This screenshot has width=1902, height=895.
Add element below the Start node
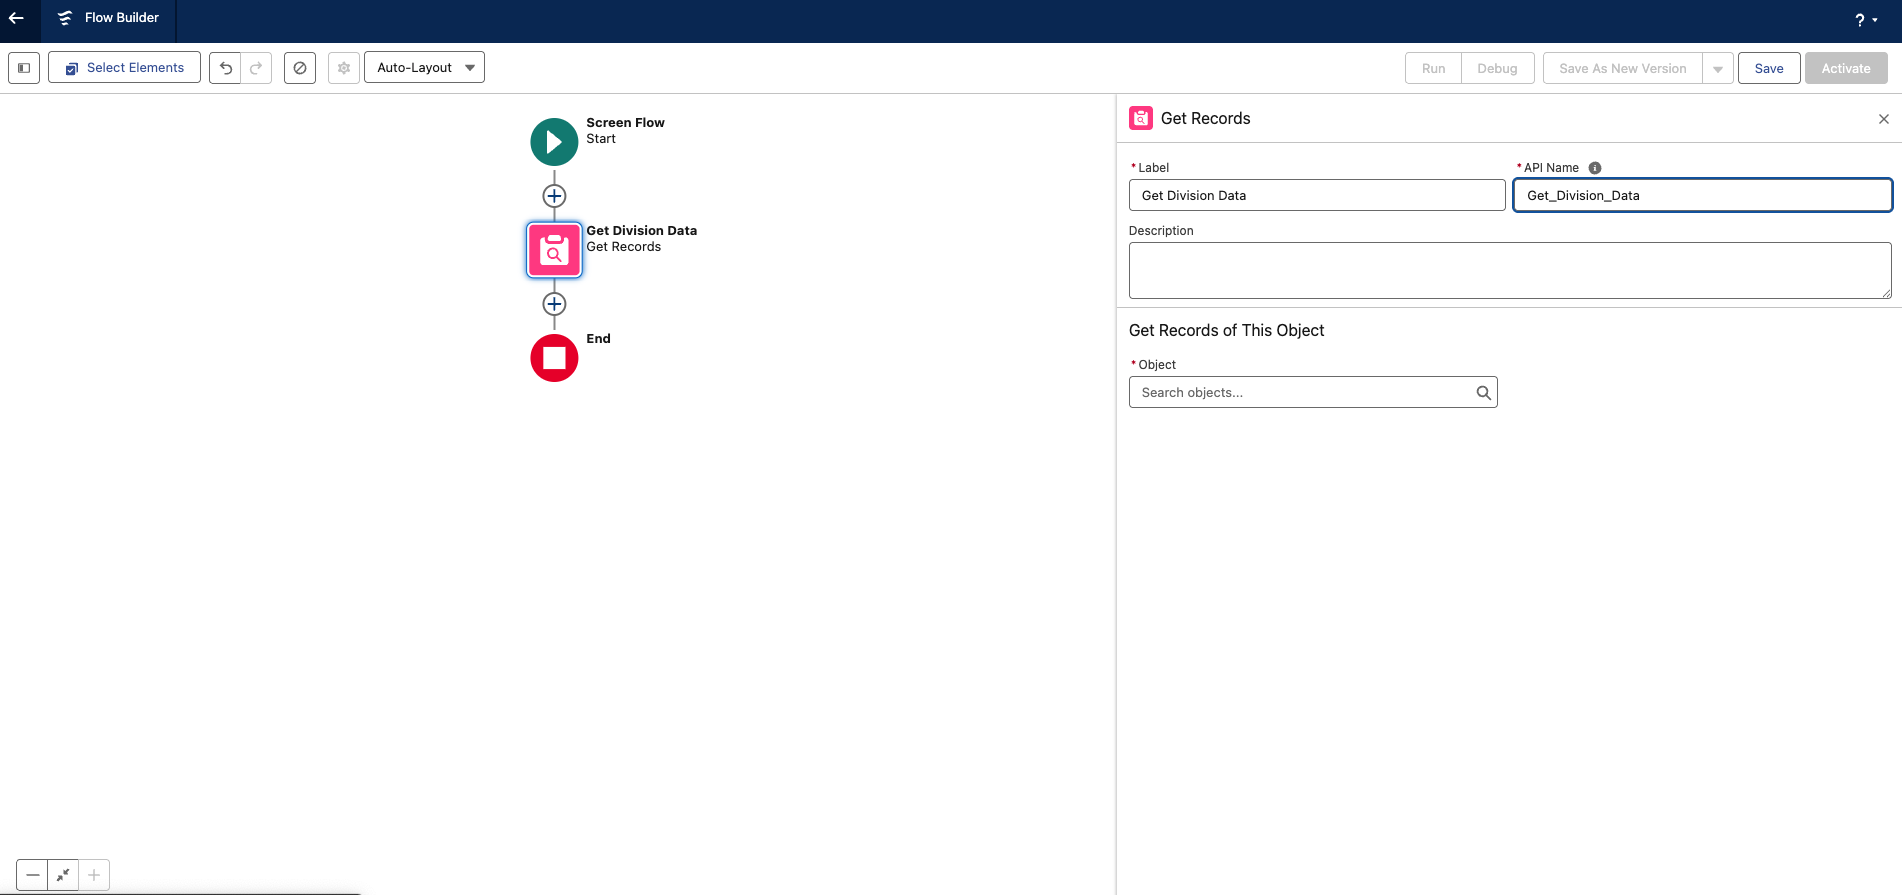[554, 196]
